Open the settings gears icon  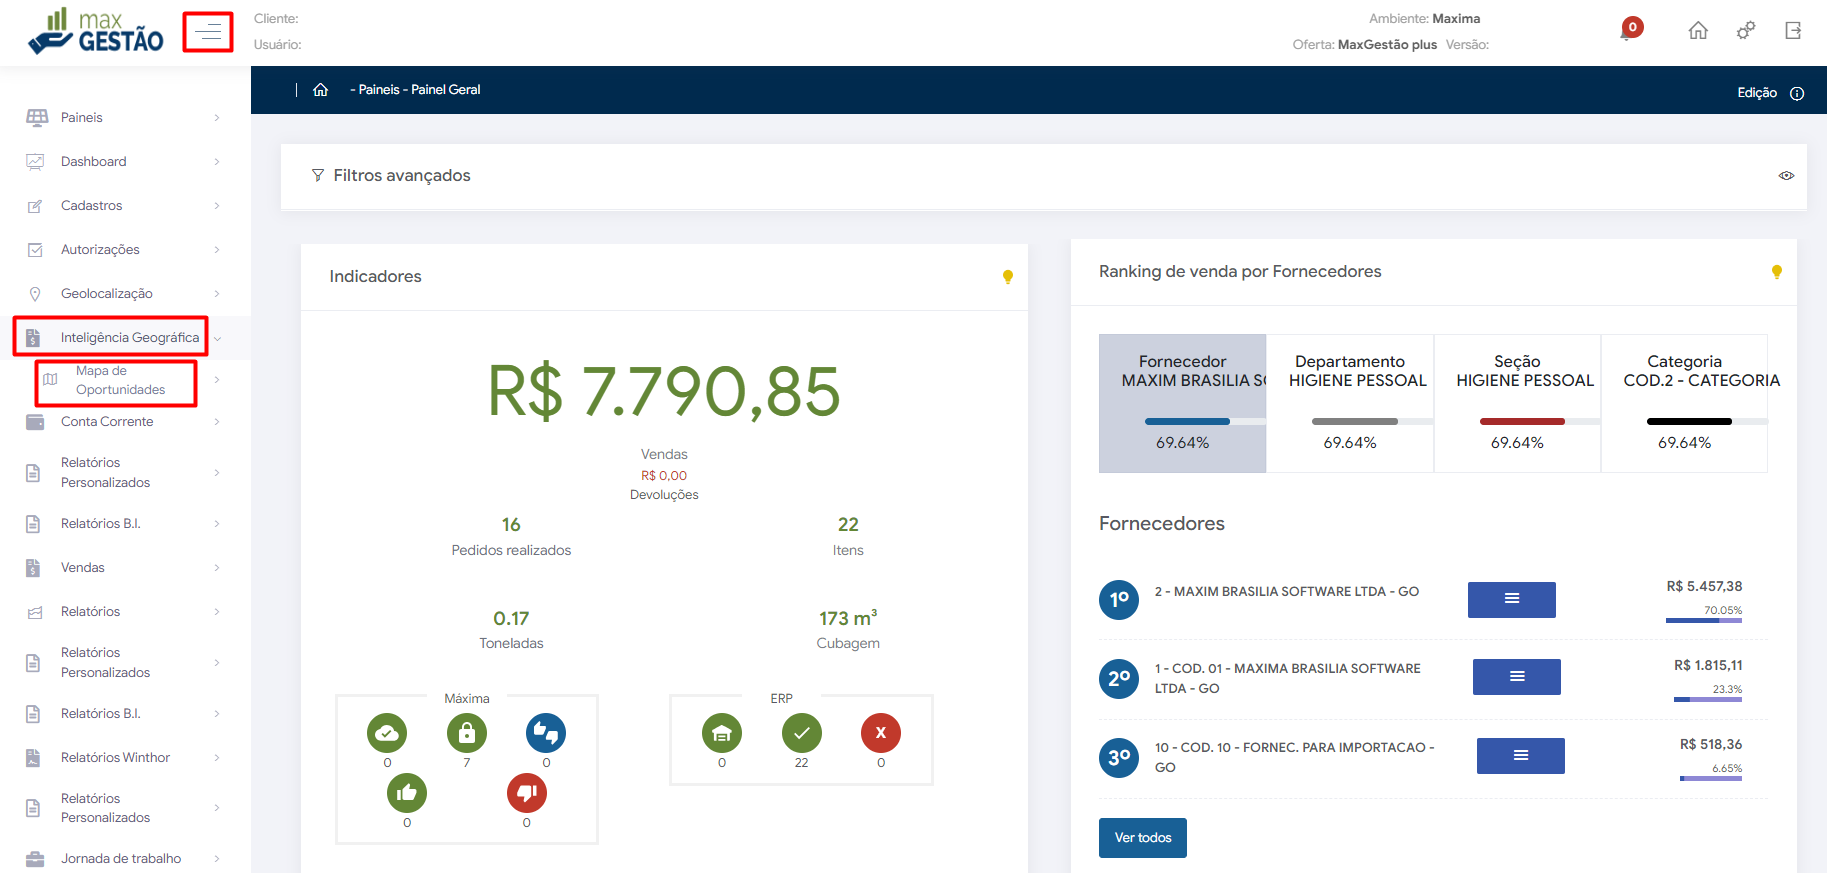point(1745,31)
